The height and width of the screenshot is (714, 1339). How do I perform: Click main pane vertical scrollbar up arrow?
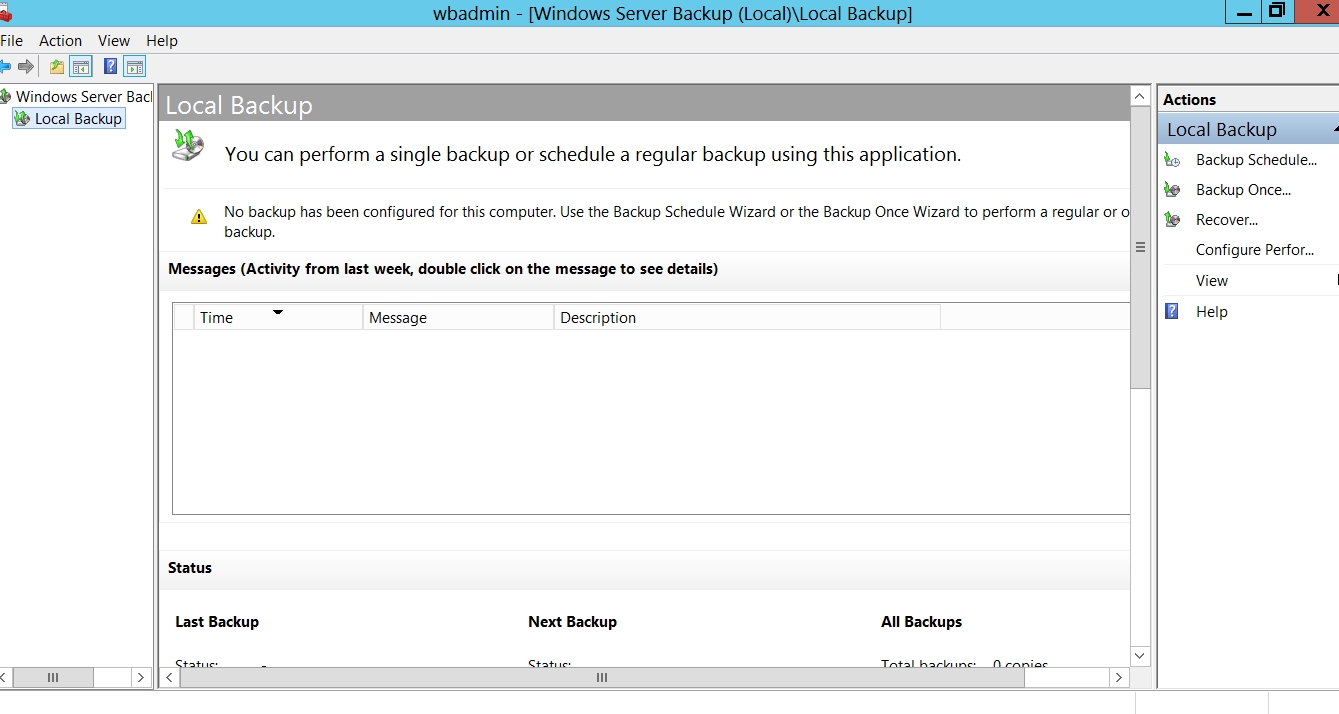1140,96
